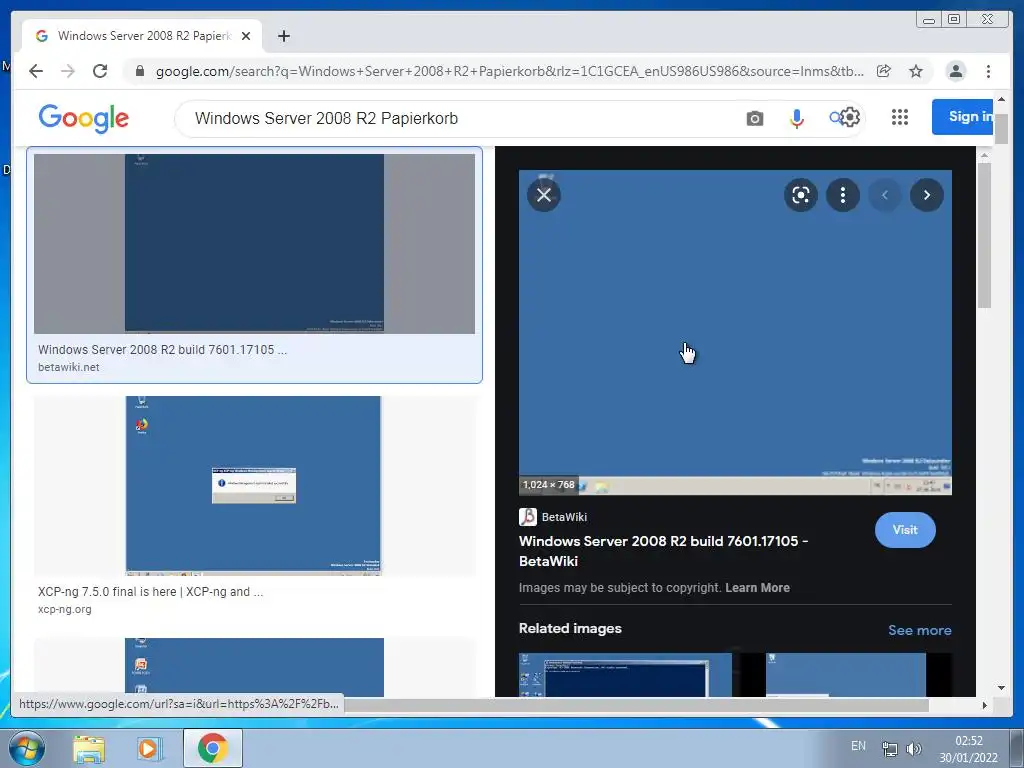The height and width of the screenshot is (768, 1024).
Task: Open Google quick settings gear
Action: (x=849, y=118)
